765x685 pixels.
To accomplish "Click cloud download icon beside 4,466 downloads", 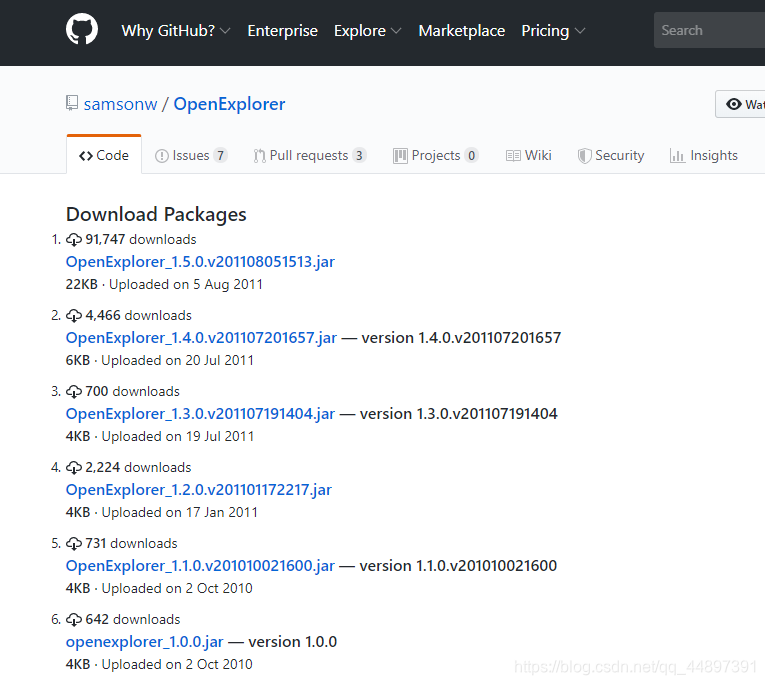I will pyautogui.click(x=74, y=316).
